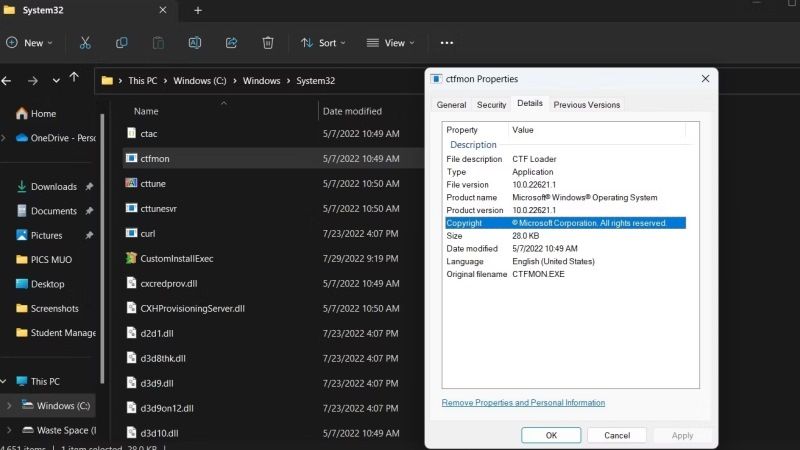The width and height of the screenshot is (800, 450).
Task: Open the New item dropdown
Action: tap(29, 43)
